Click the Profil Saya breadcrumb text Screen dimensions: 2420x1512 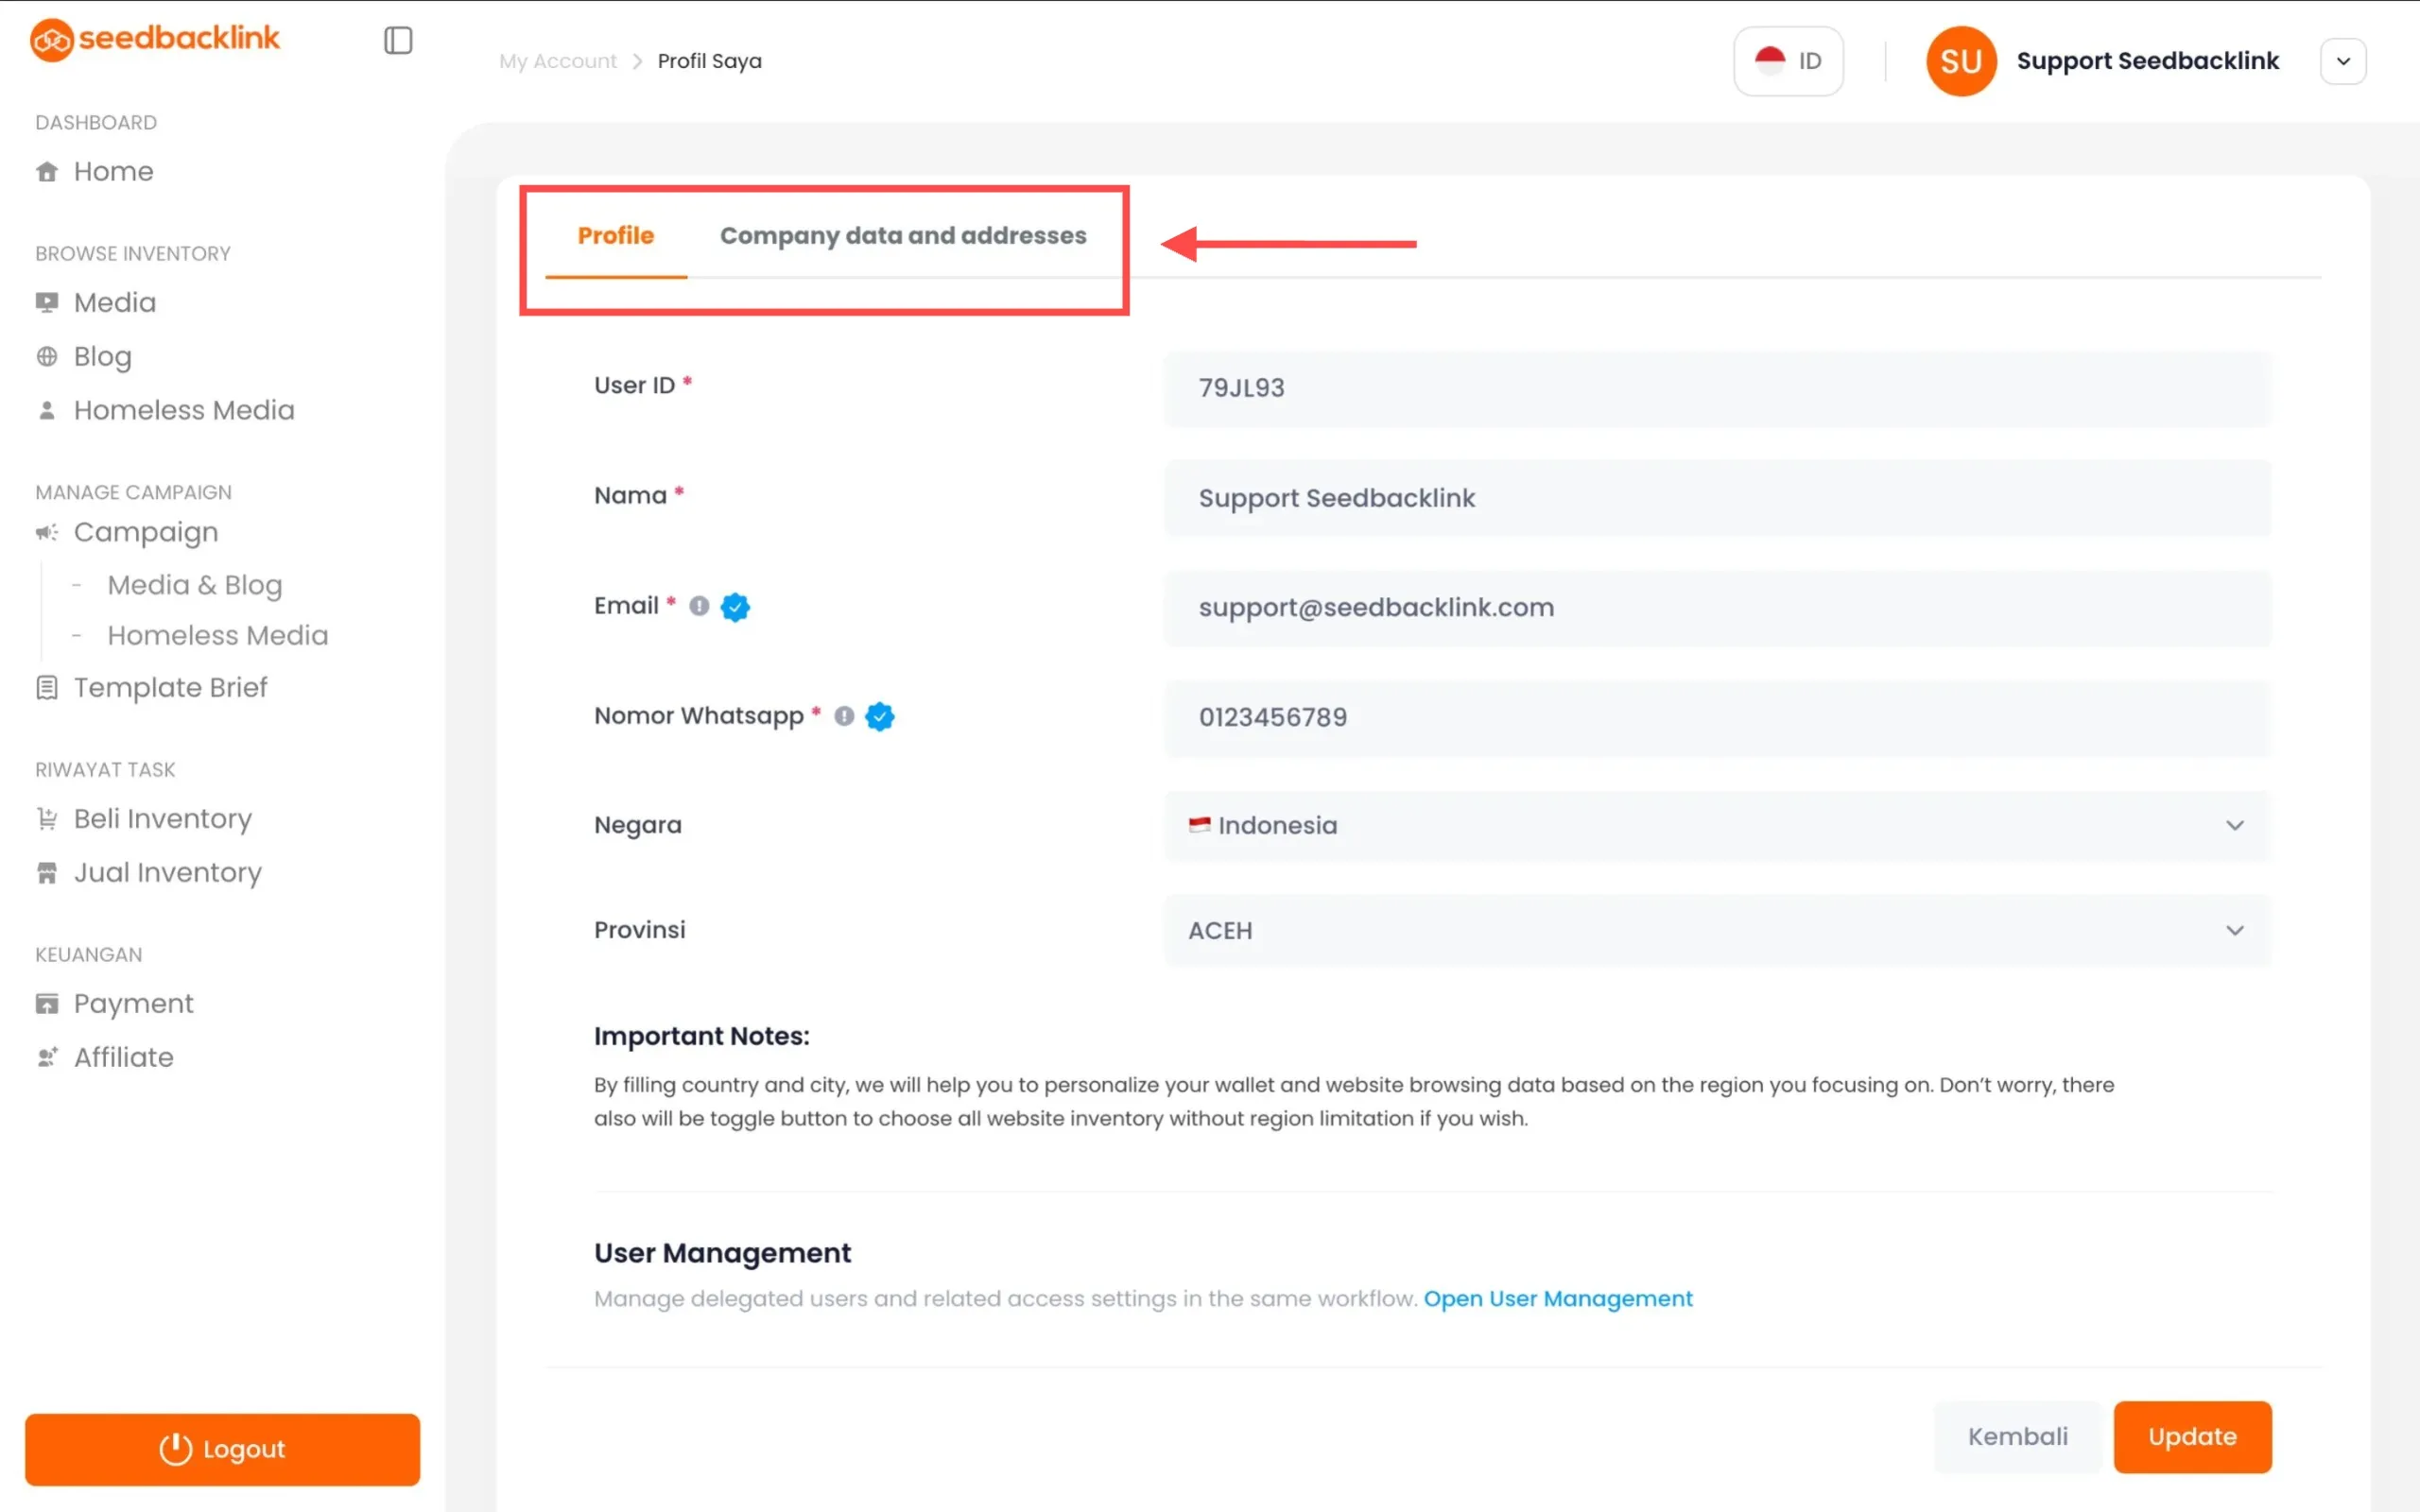710,61
